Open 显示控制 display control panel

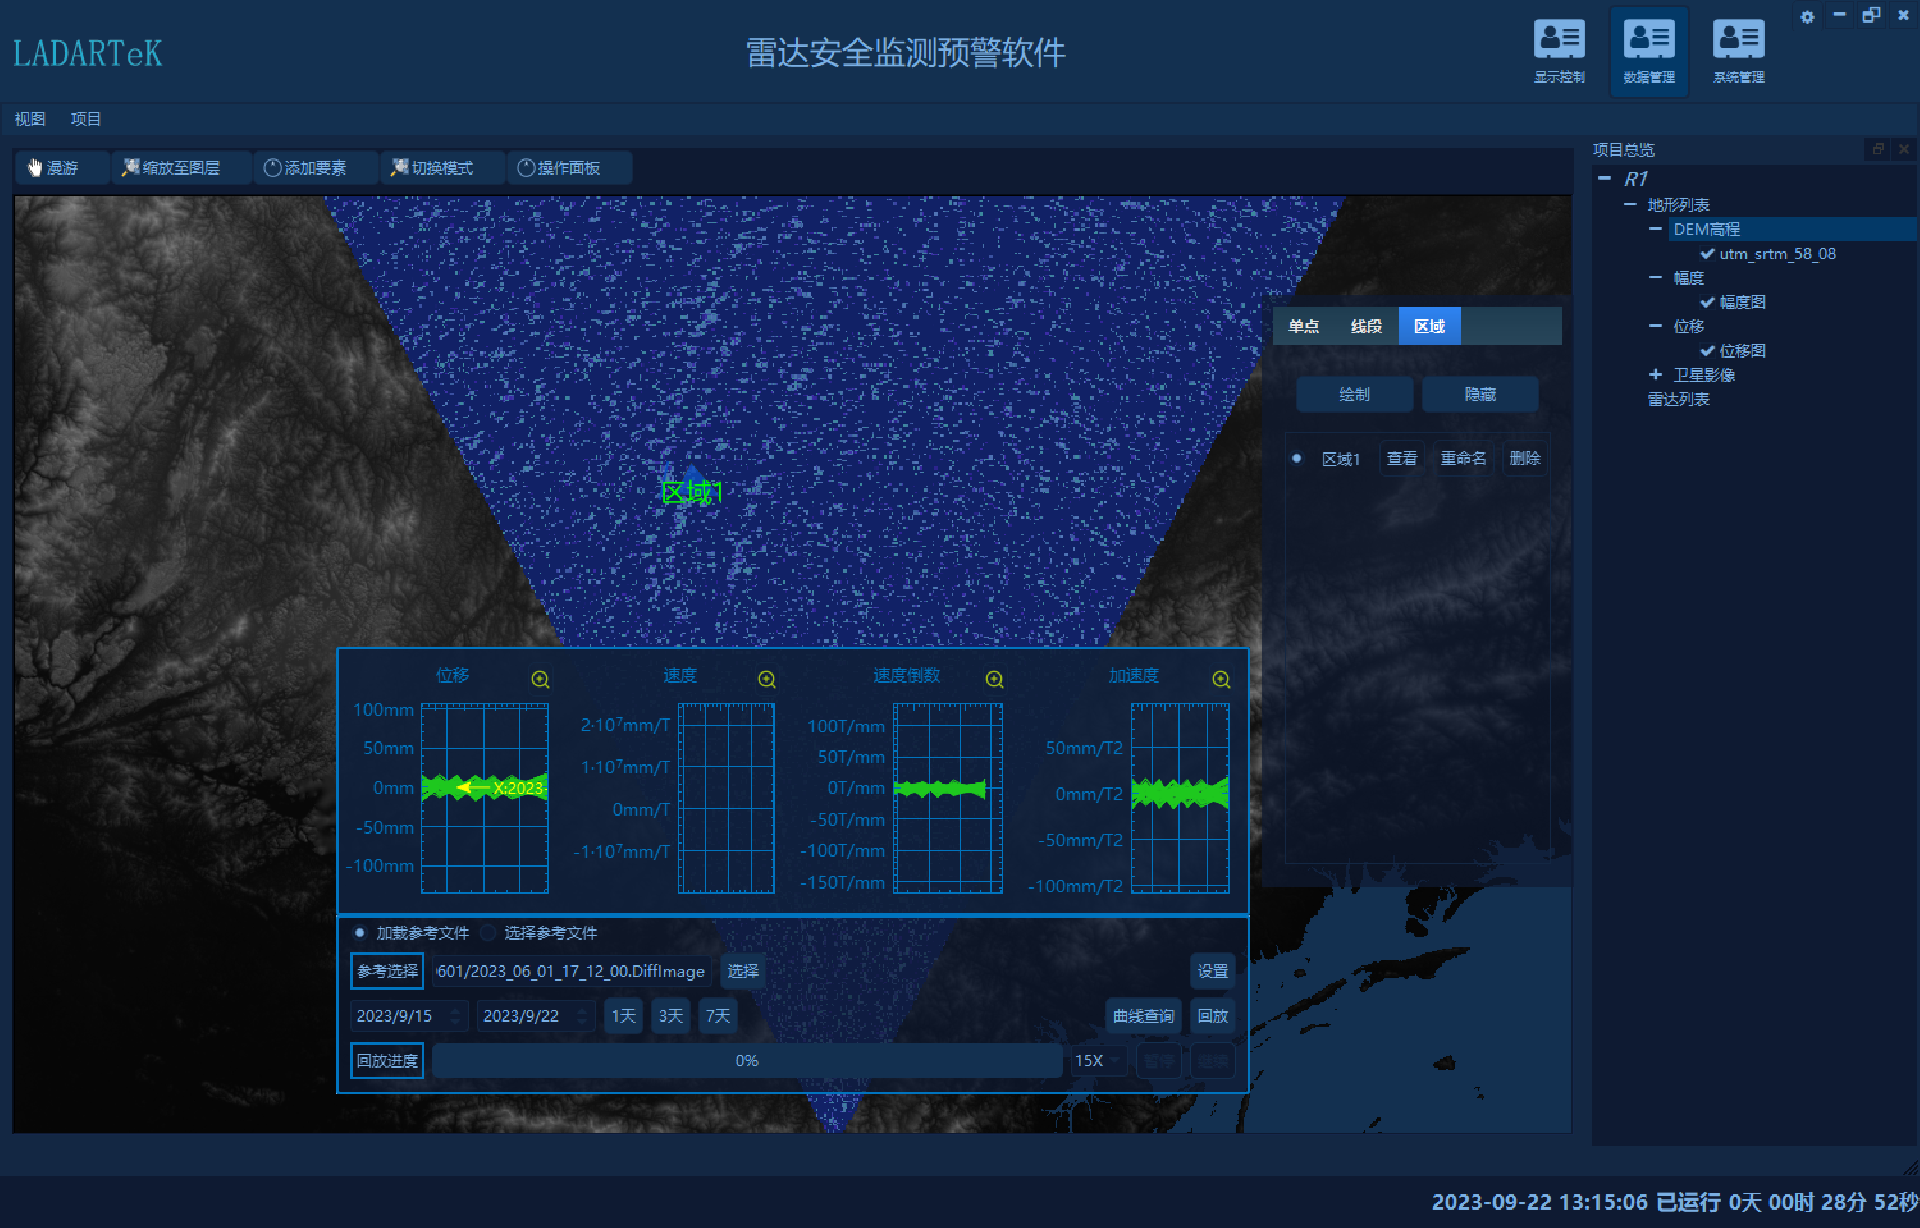pyautogui.click(x=1559, y=52)
